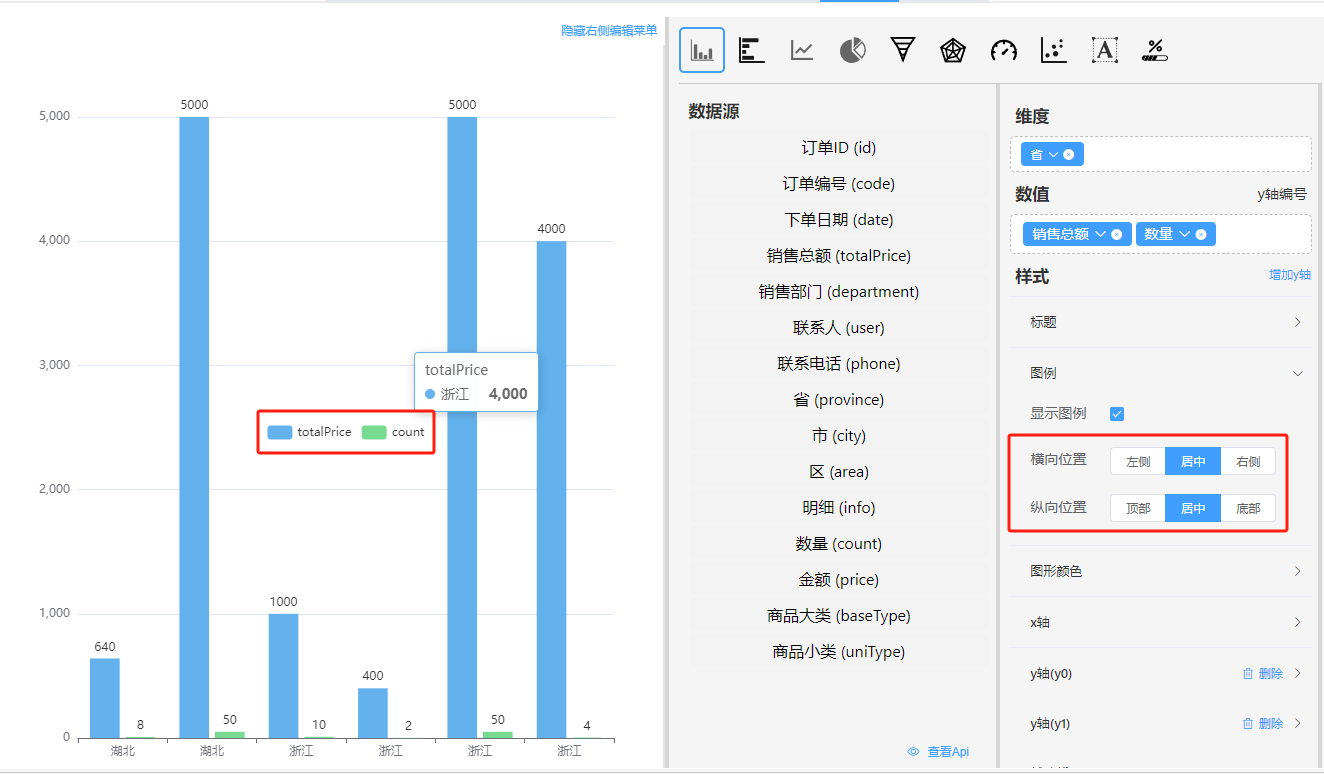Select the percent progress chart icon
Image resolution: width=1324 pixels, height=774 pixels.
(x=1155, y=50)
